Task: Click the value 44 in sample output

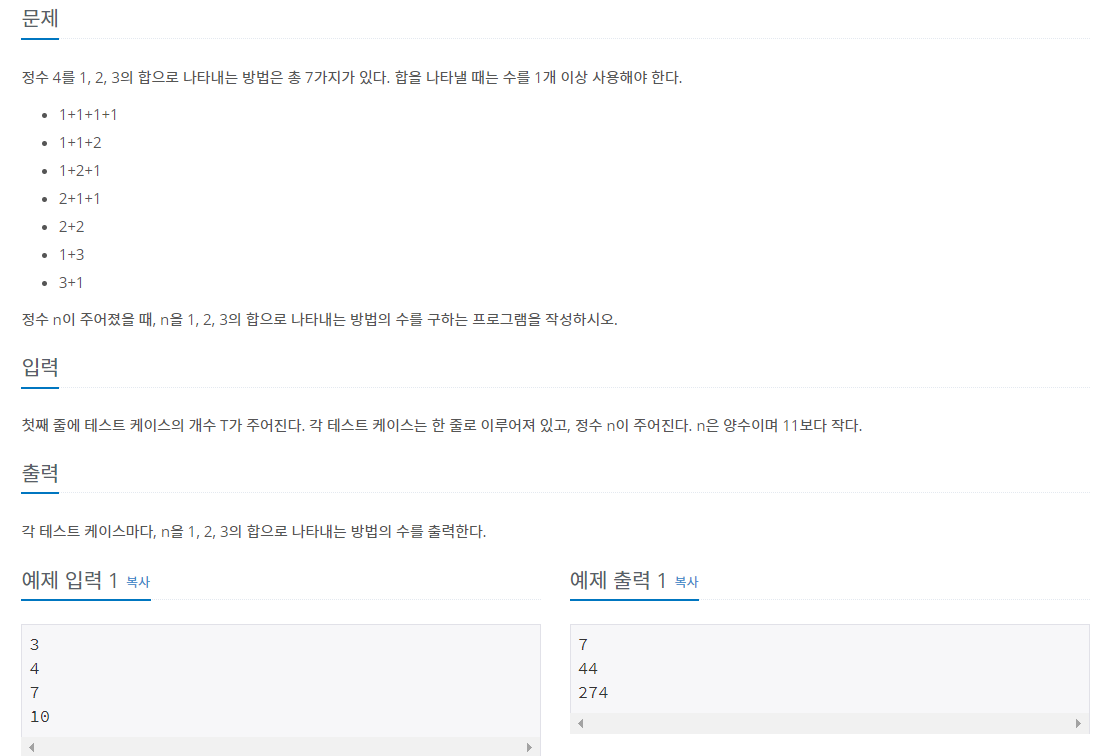Action: point(588,668)
